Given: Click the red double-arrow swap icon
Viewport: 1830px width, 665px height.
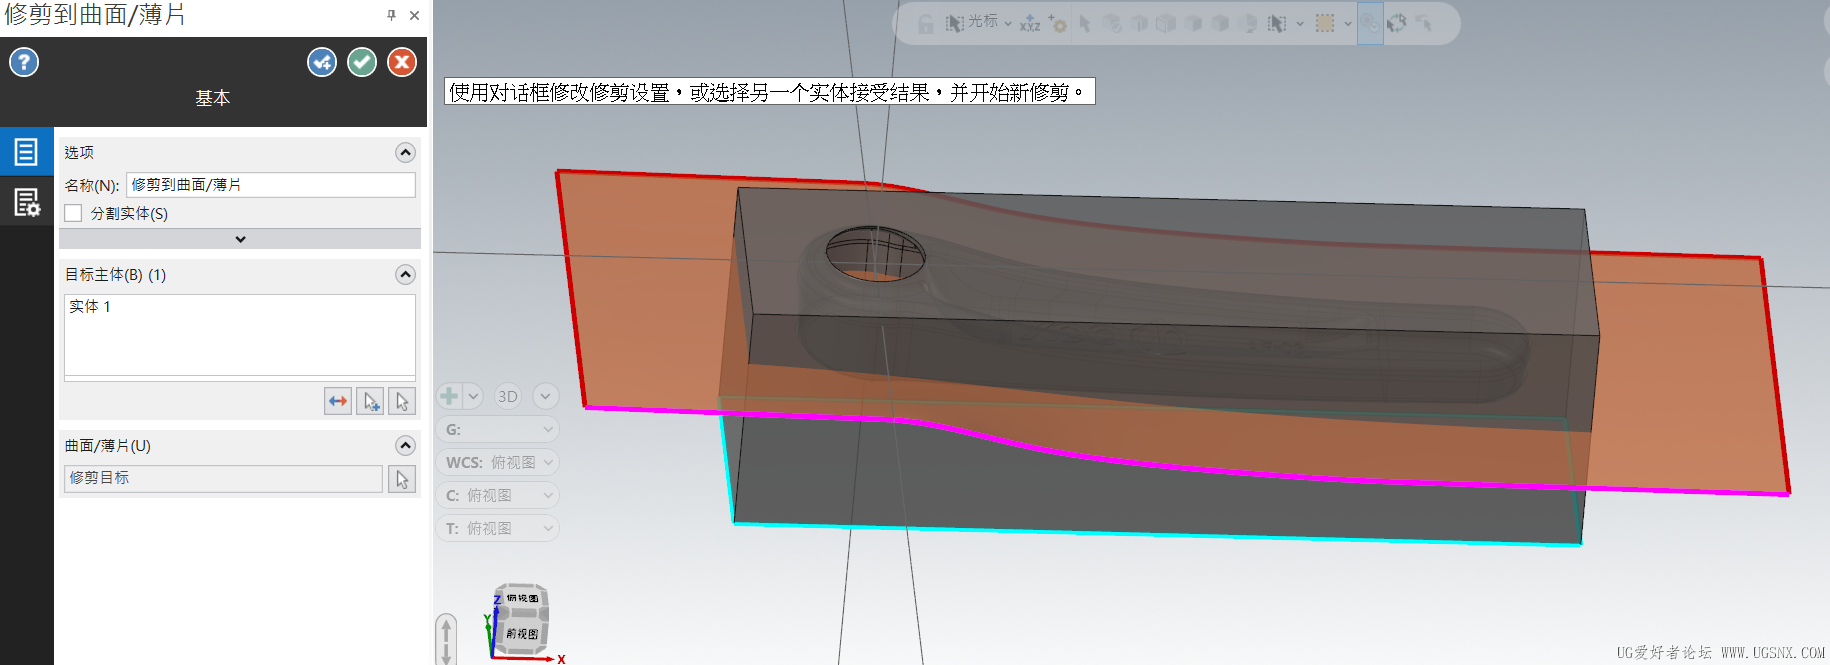Looking at the screenshot, I should pyautogui.click(x=338, y=401).
